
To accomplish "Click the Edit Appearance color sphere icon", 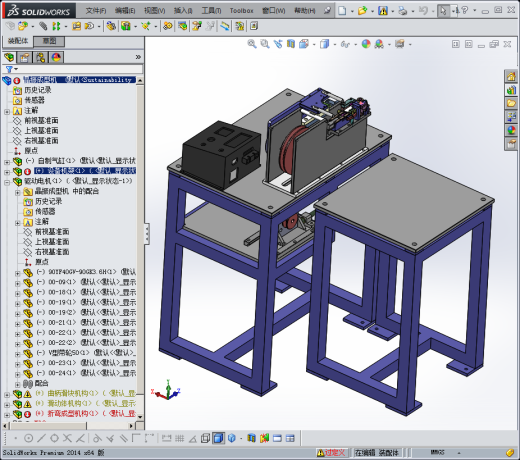I will 366,44.
